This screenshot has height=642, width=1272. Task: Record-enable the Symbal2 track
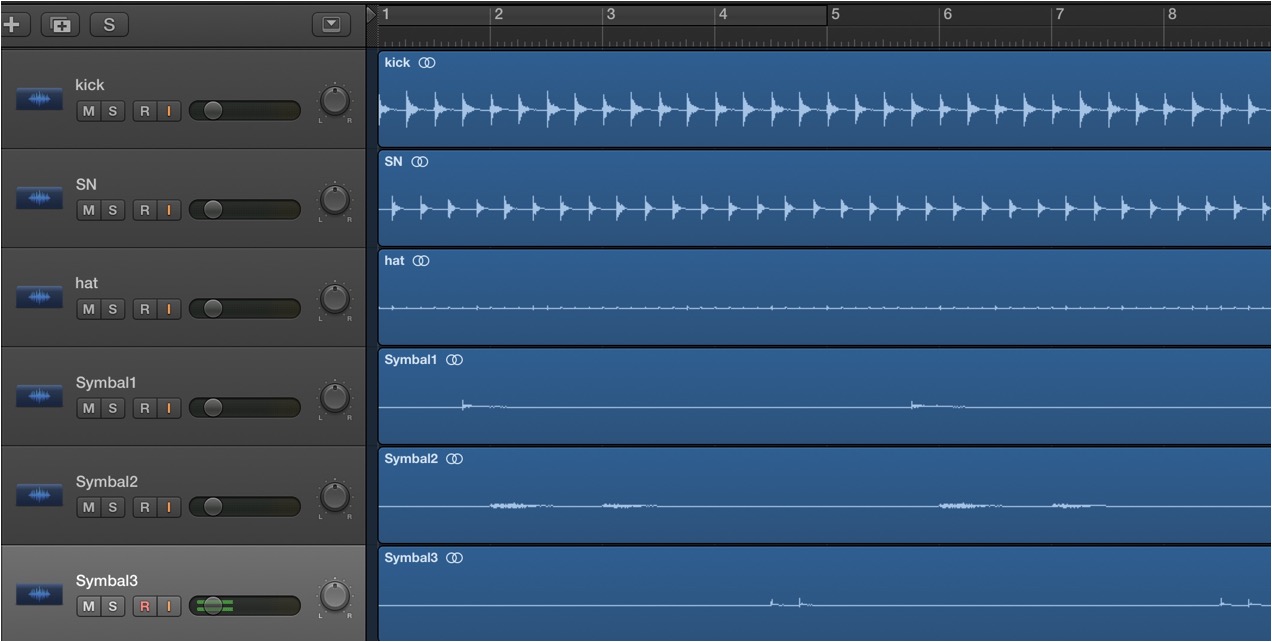(x=145, y=507)
